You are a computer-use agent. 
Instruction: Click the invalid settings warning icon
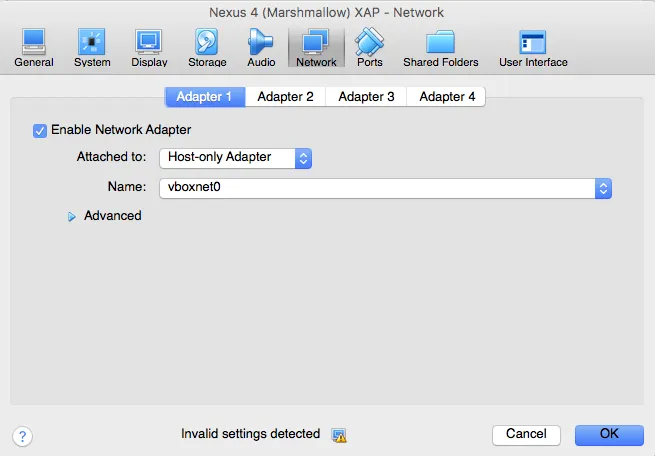coord(339,435)
